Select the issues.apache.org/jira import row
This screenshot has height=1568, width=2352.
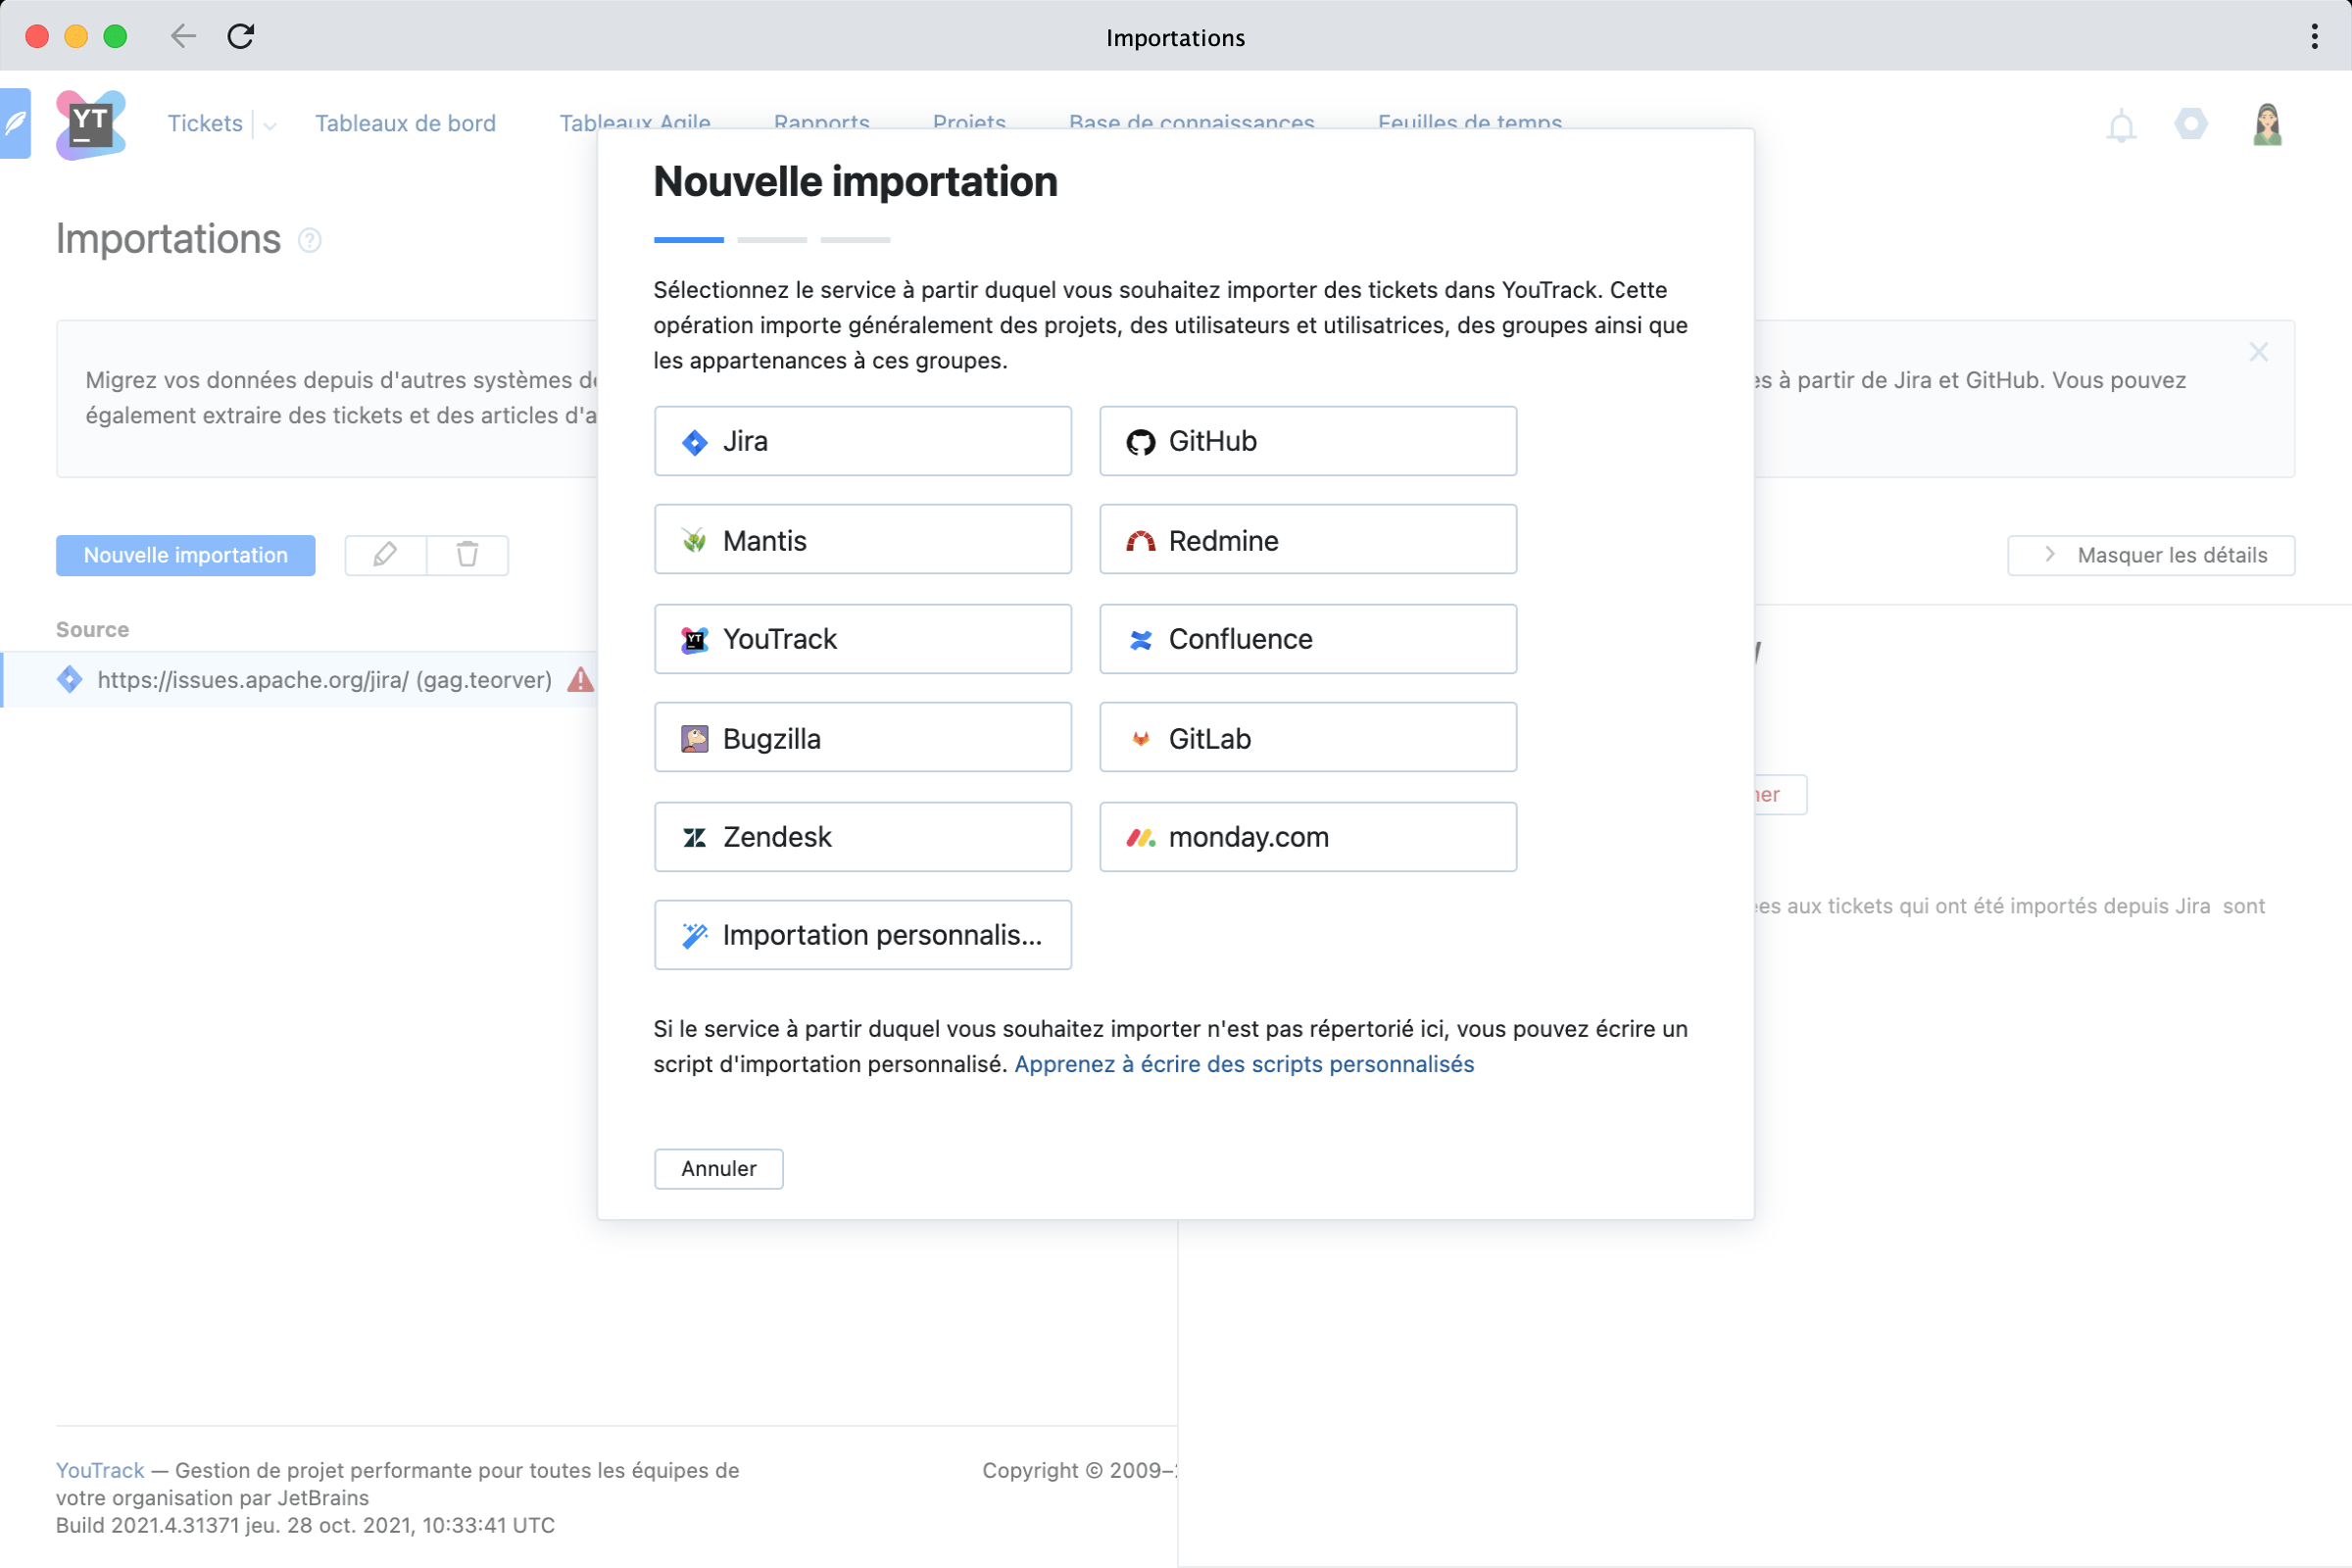(x=300, y=680)
